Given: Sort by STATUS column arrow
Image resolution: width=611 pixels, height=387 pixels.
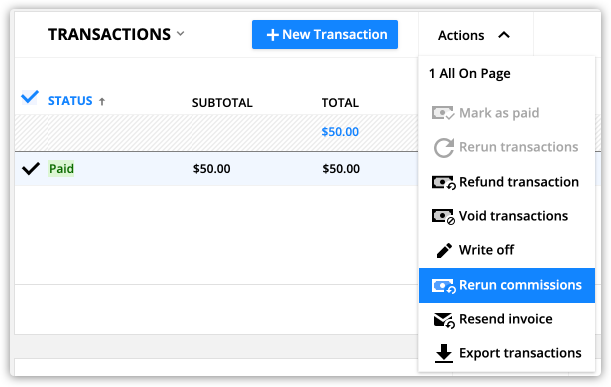Looking at the screenshot, I should click(102, 102).
